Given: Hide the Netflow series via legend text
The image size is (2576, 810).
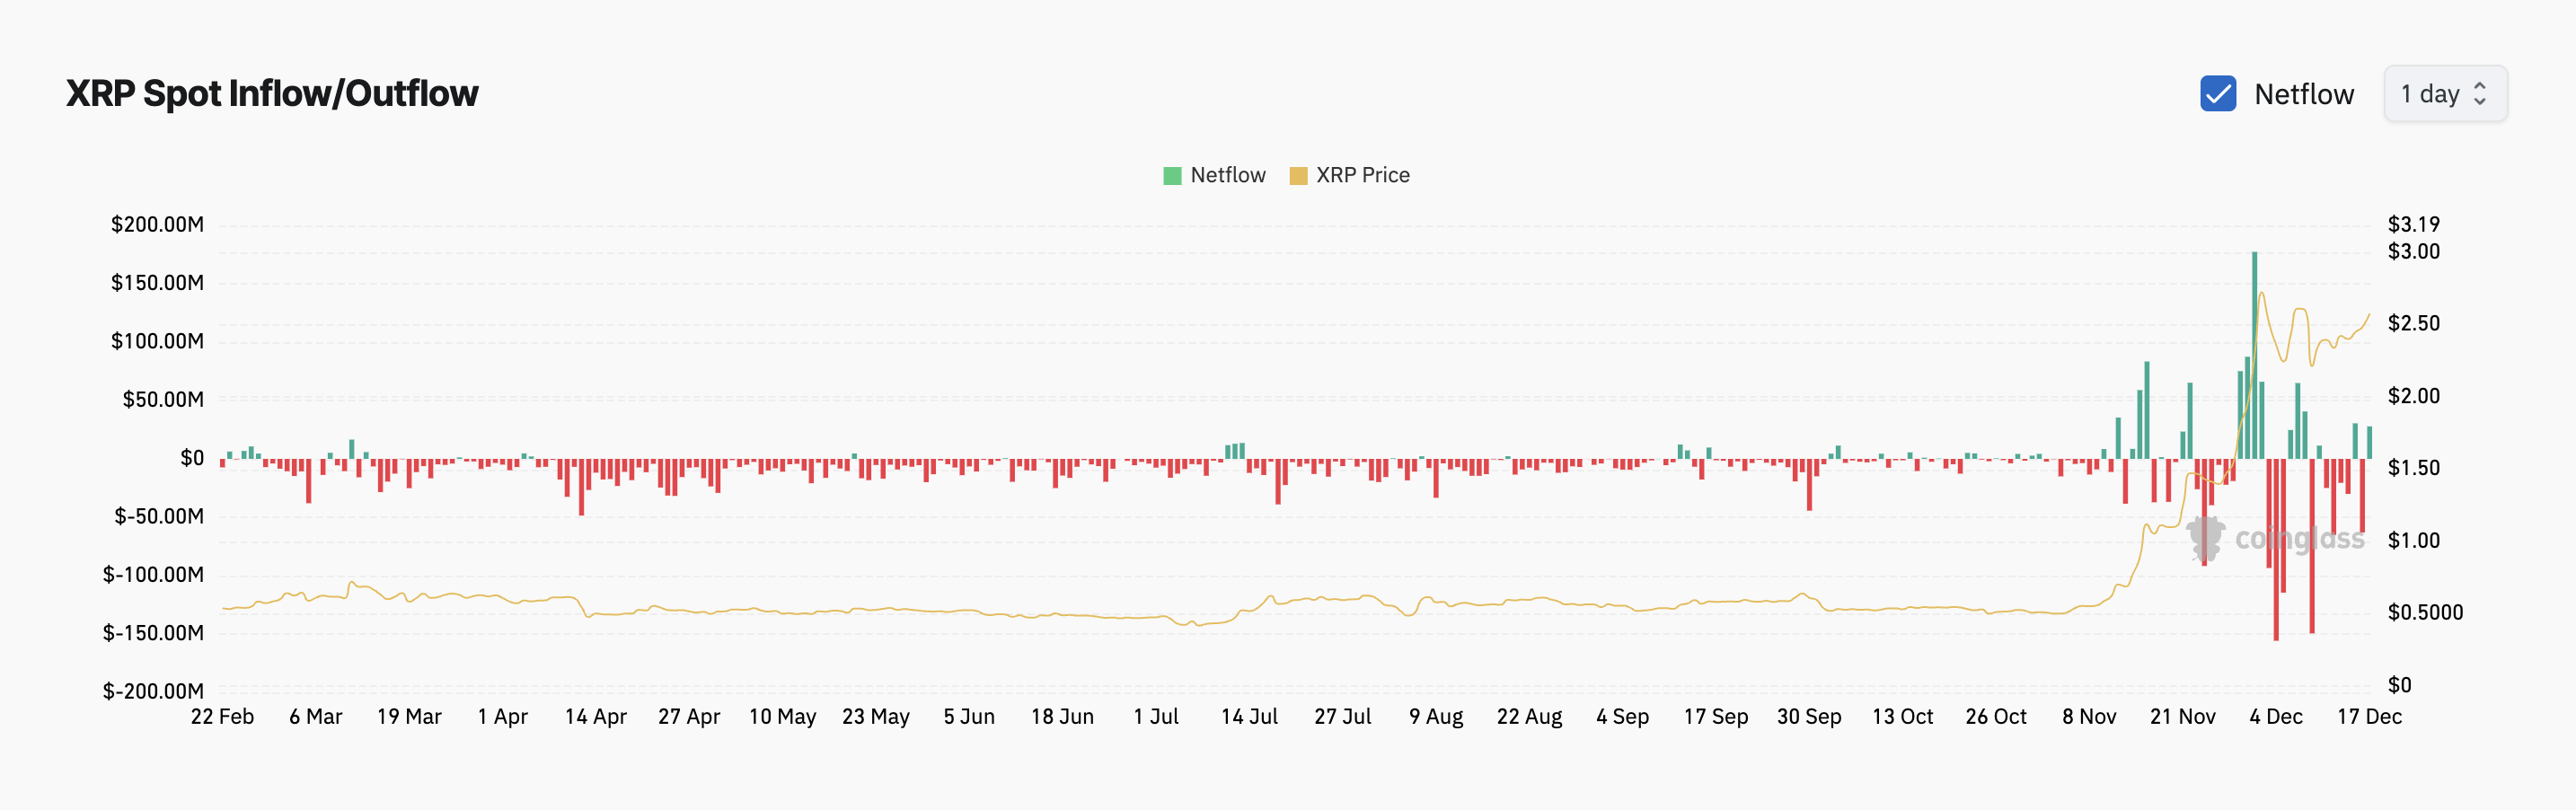Looking at the screenshot, I should 1227,175.
